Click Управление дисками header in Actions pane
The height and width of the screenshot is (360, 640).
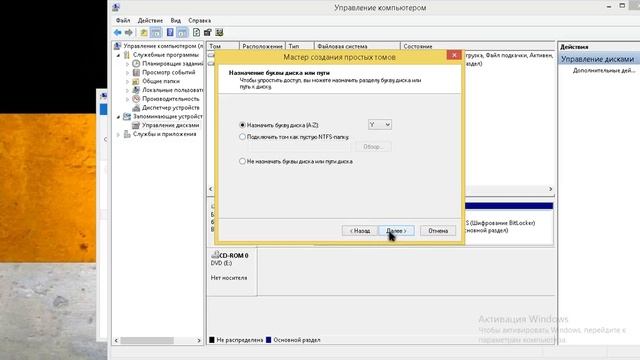tap(599, 59)
